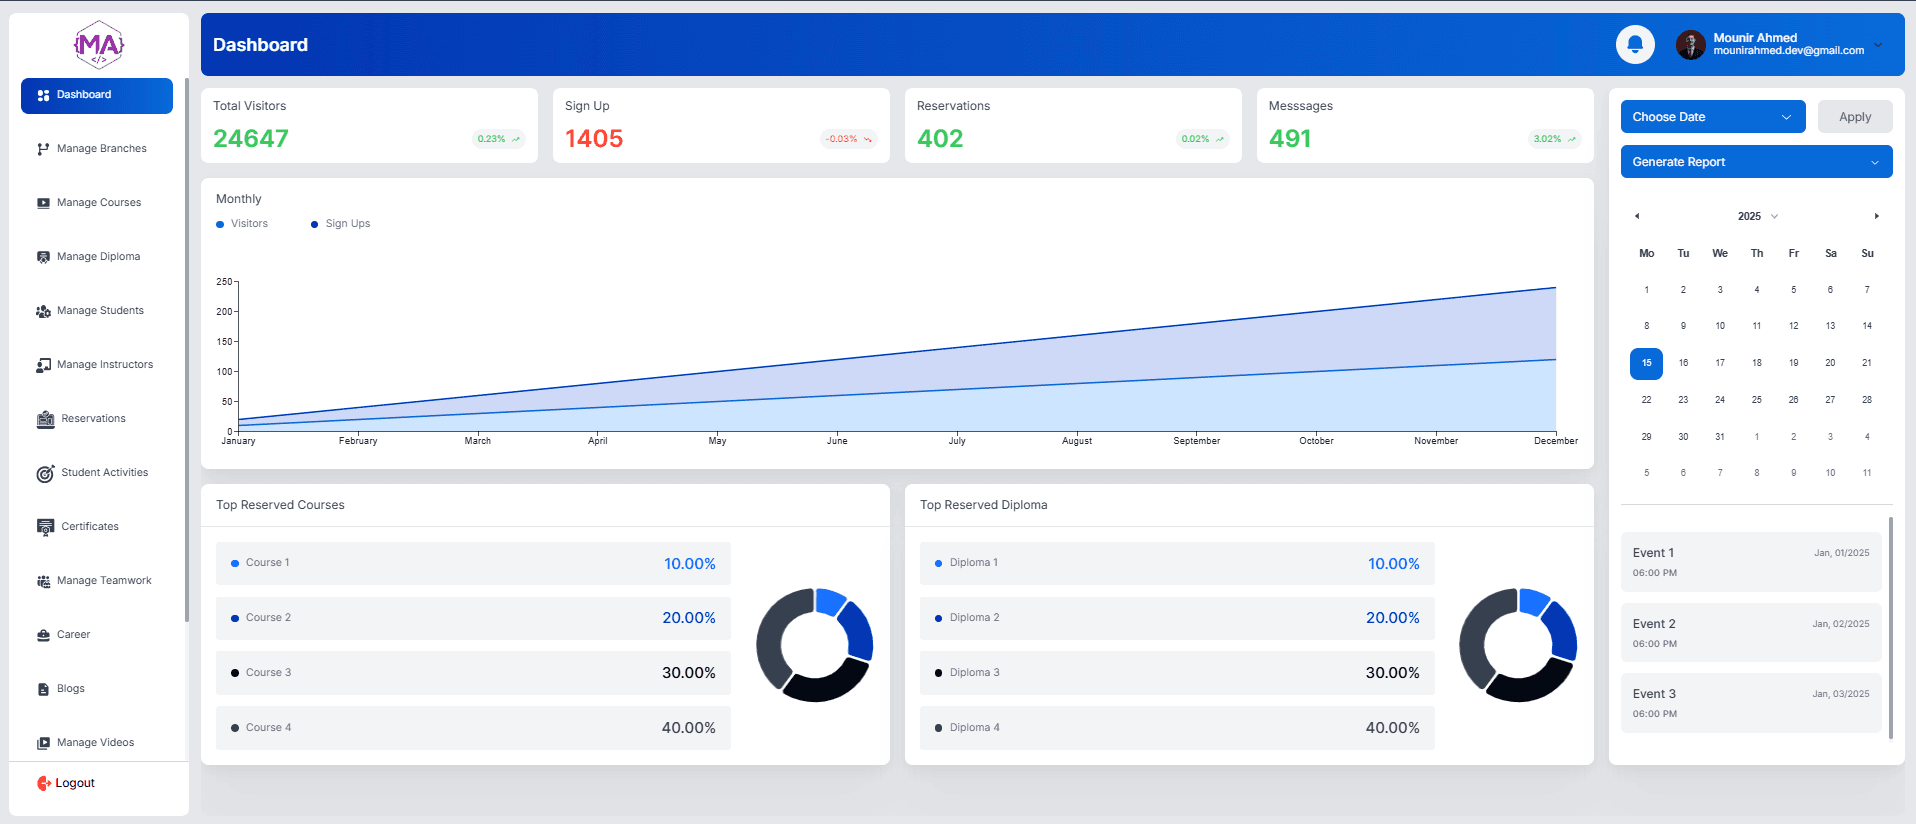Click the Manage Branches sidebar icon
1916x824 pixels.
(x=43, y=149)
